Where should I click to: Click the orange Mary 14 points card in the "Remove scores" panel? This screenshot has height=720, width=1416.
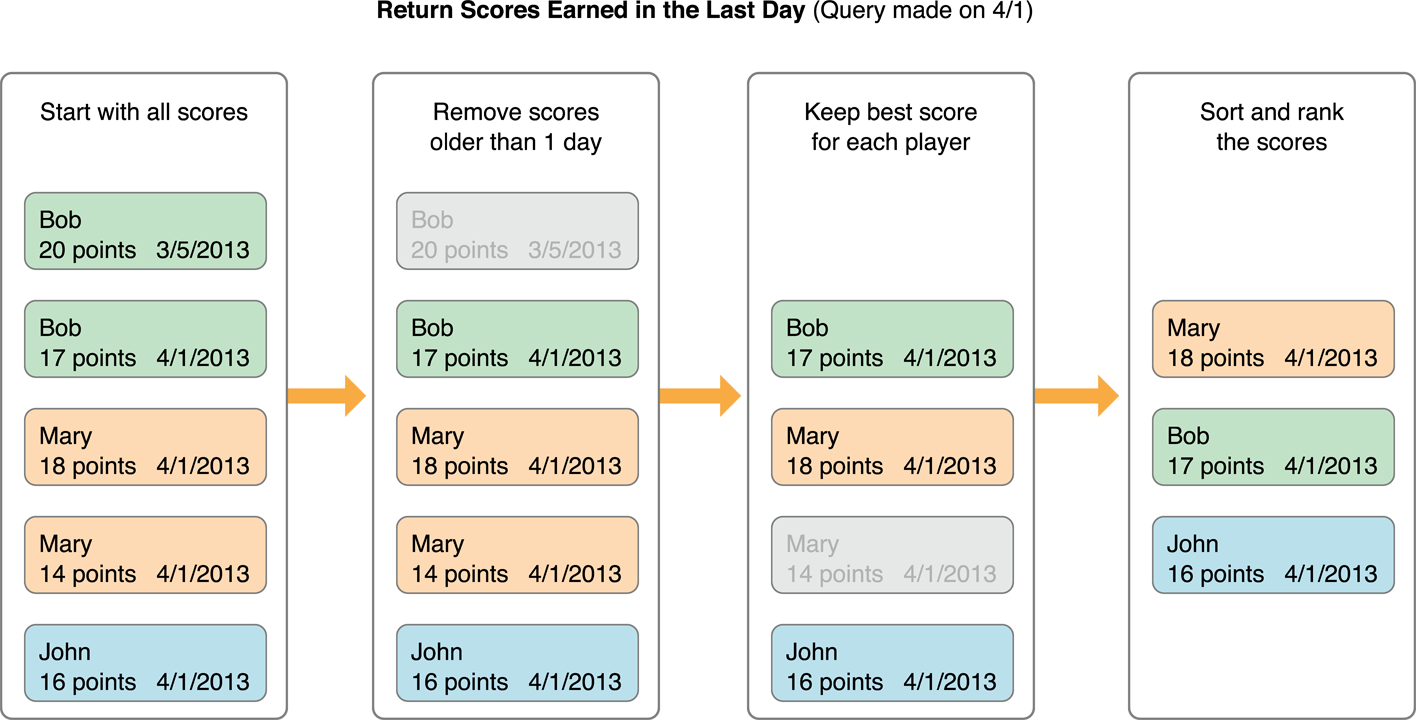pyautogui.click(x=517, y=555)
